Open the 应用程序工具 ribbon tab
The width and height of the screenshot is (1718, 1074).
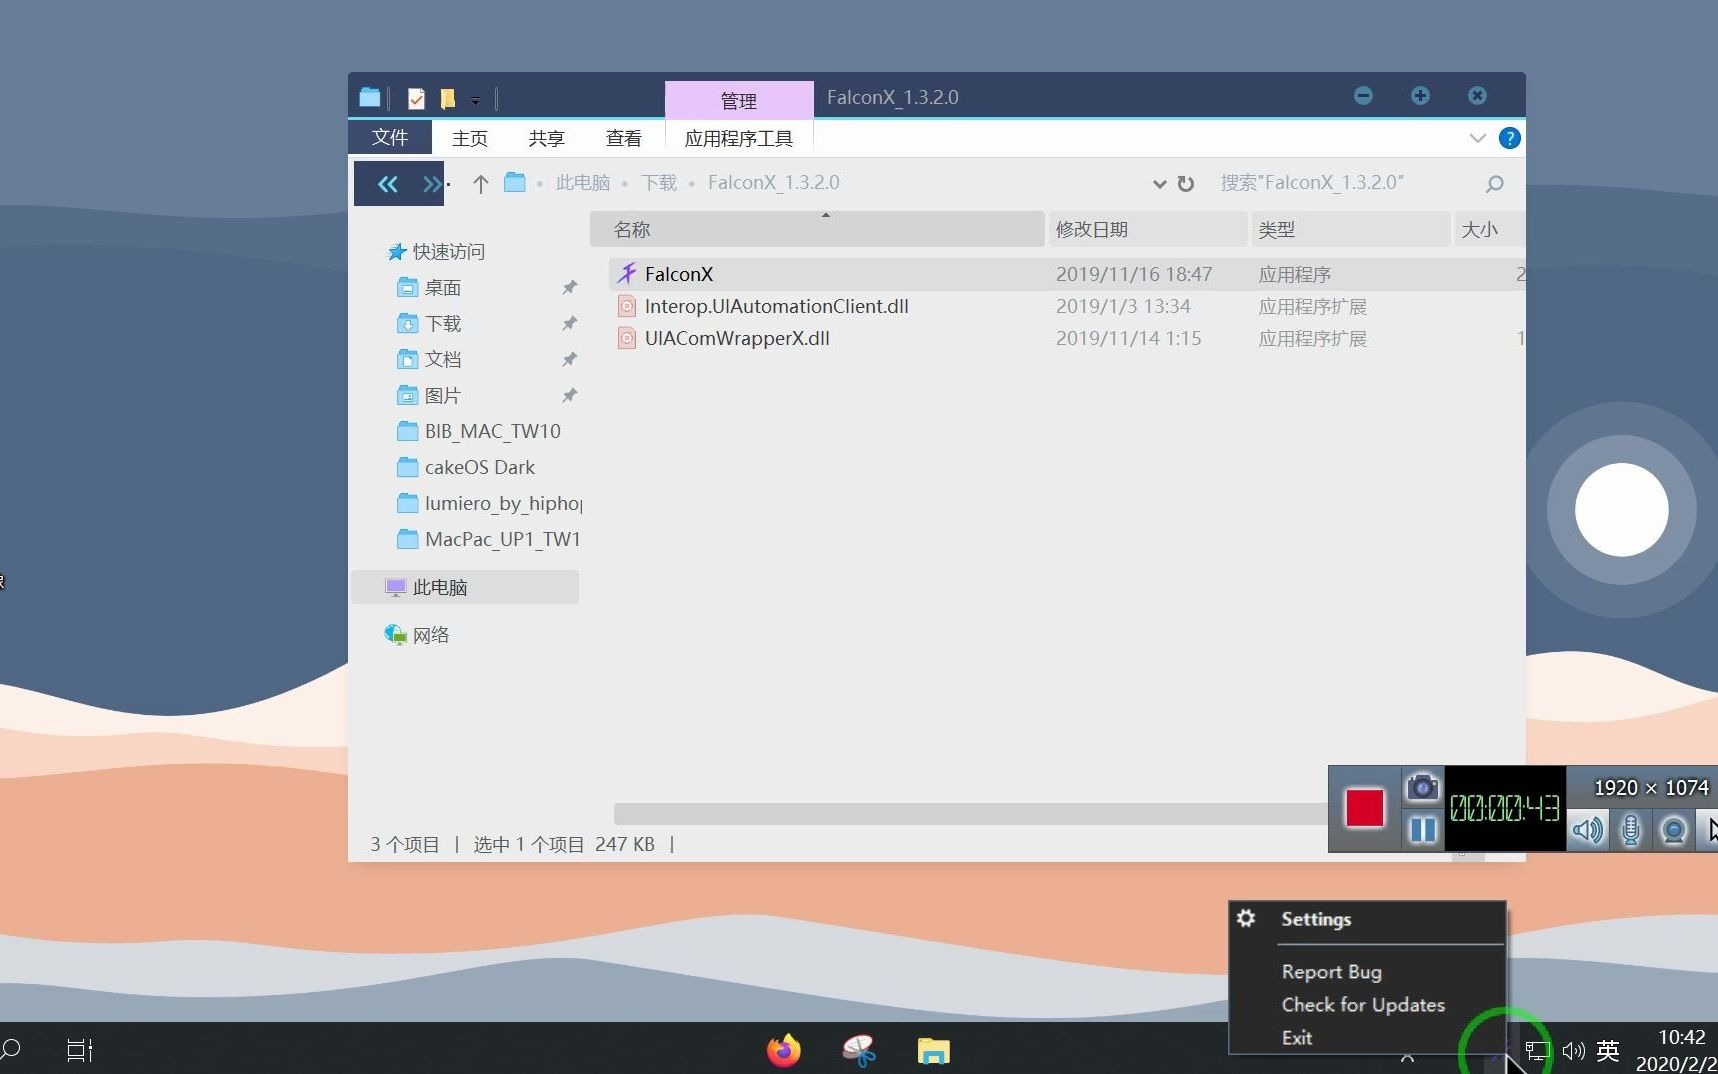pyautogui.click(x=739, y=138)
